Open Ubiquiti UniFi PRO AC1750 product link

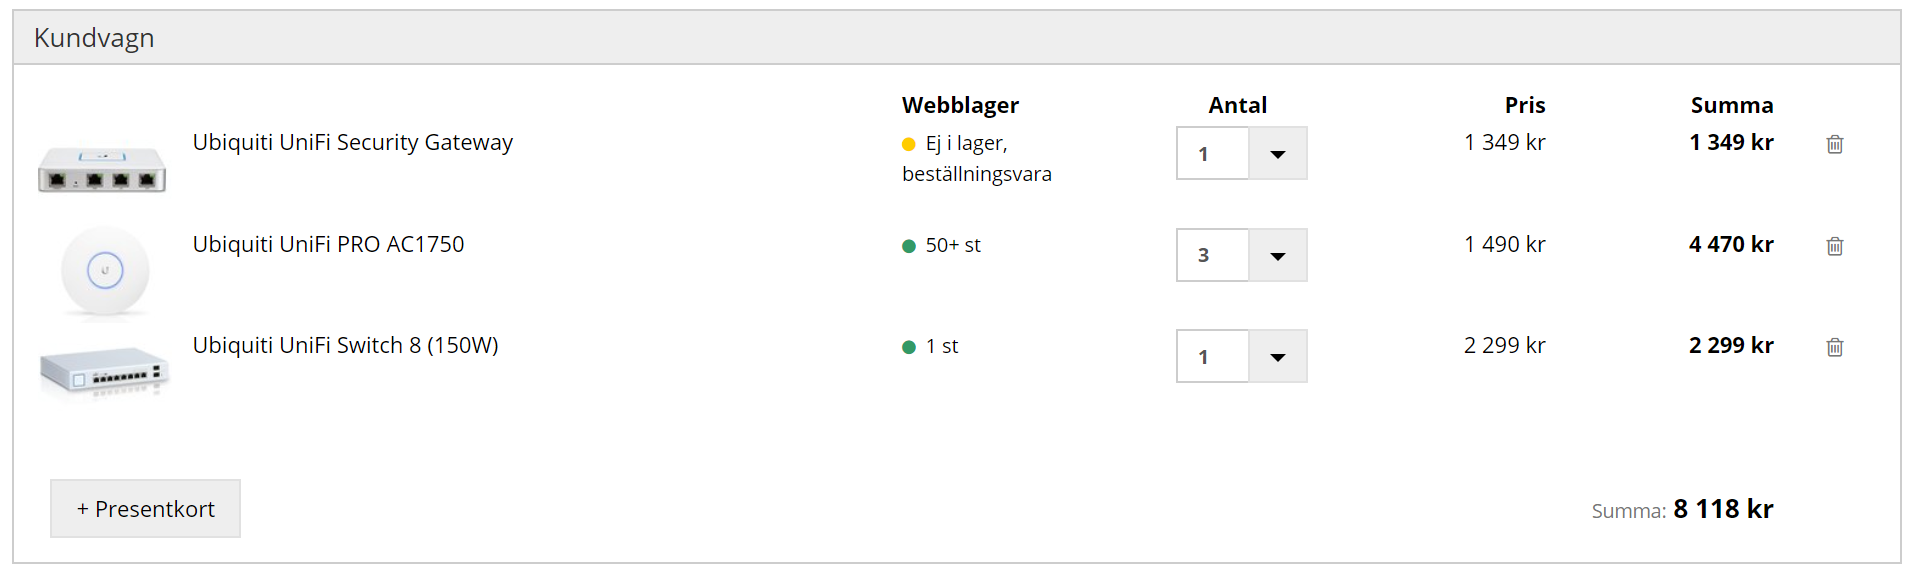click(x=328, y=244)
